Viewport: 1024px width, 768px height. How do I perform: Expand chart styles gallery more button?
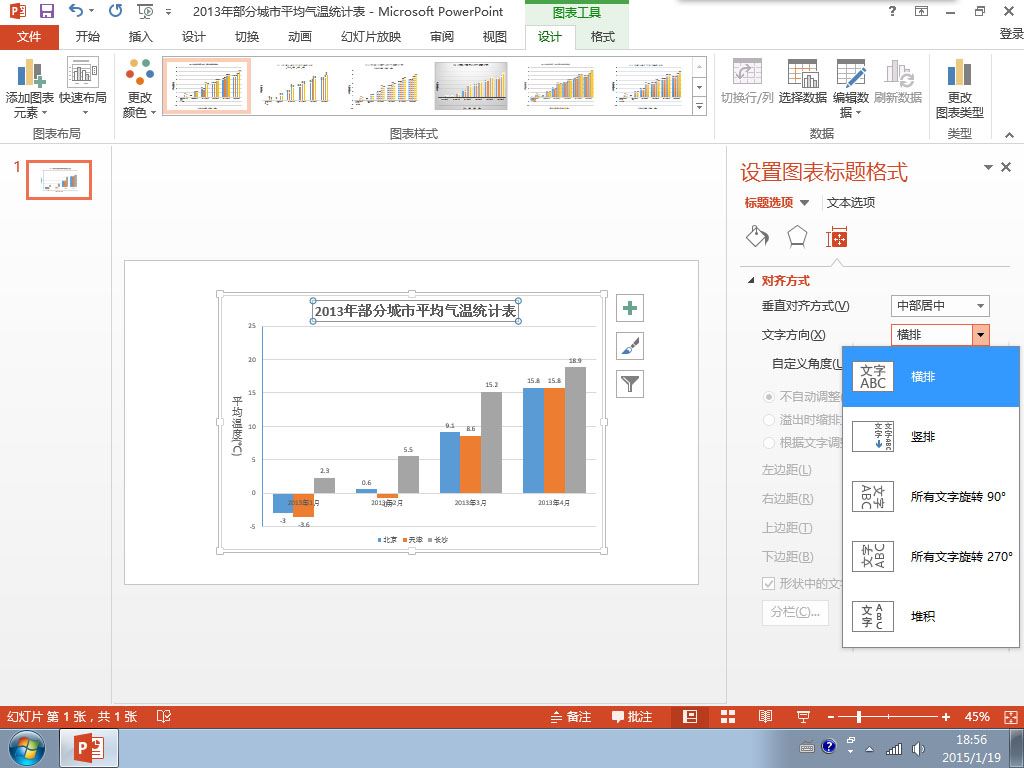(x=699, y=105)
